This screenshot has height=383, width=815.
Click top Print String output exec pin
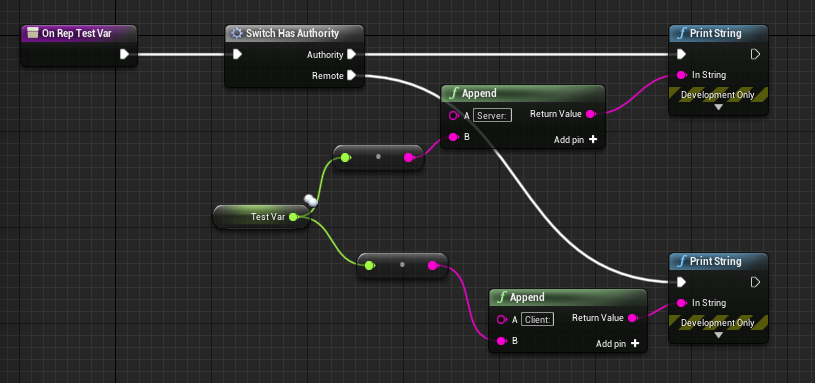point(755,54)
